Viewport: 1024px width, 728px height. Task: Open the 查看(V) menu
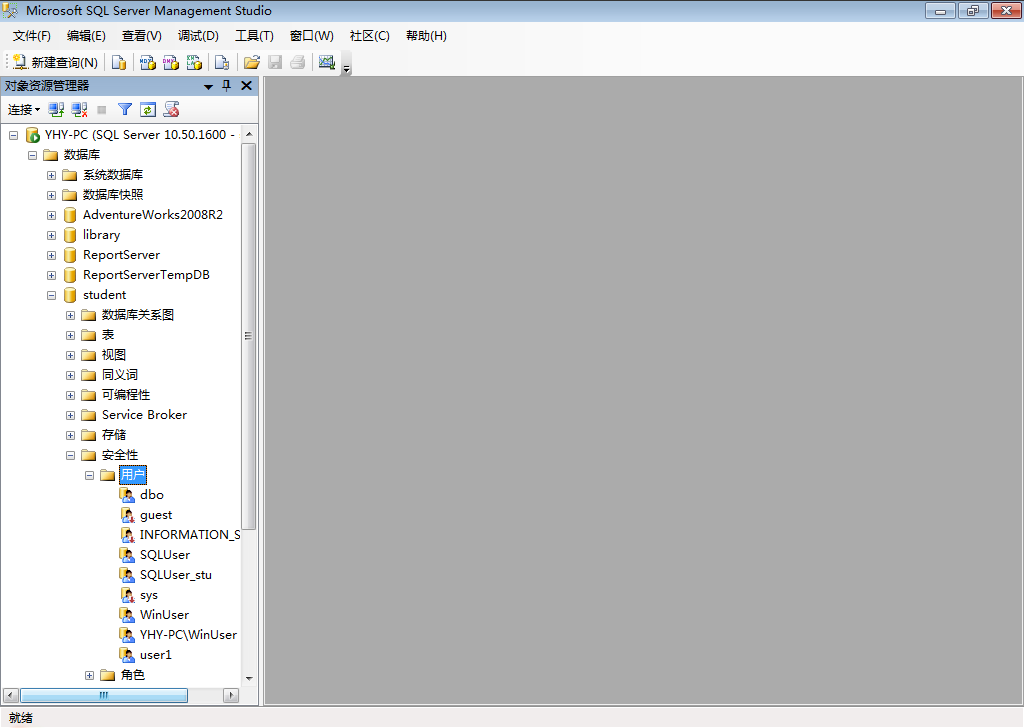142,36
